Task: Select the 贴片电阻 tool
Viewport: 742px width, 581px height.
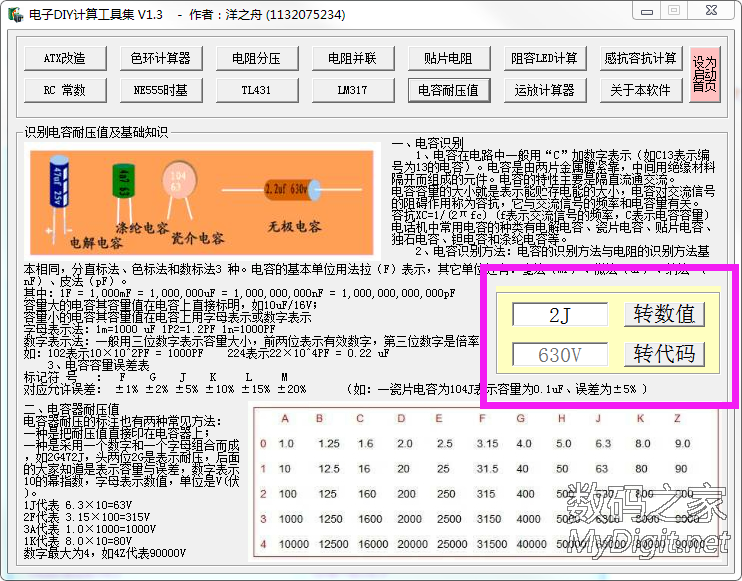Action: click(449, 58)
